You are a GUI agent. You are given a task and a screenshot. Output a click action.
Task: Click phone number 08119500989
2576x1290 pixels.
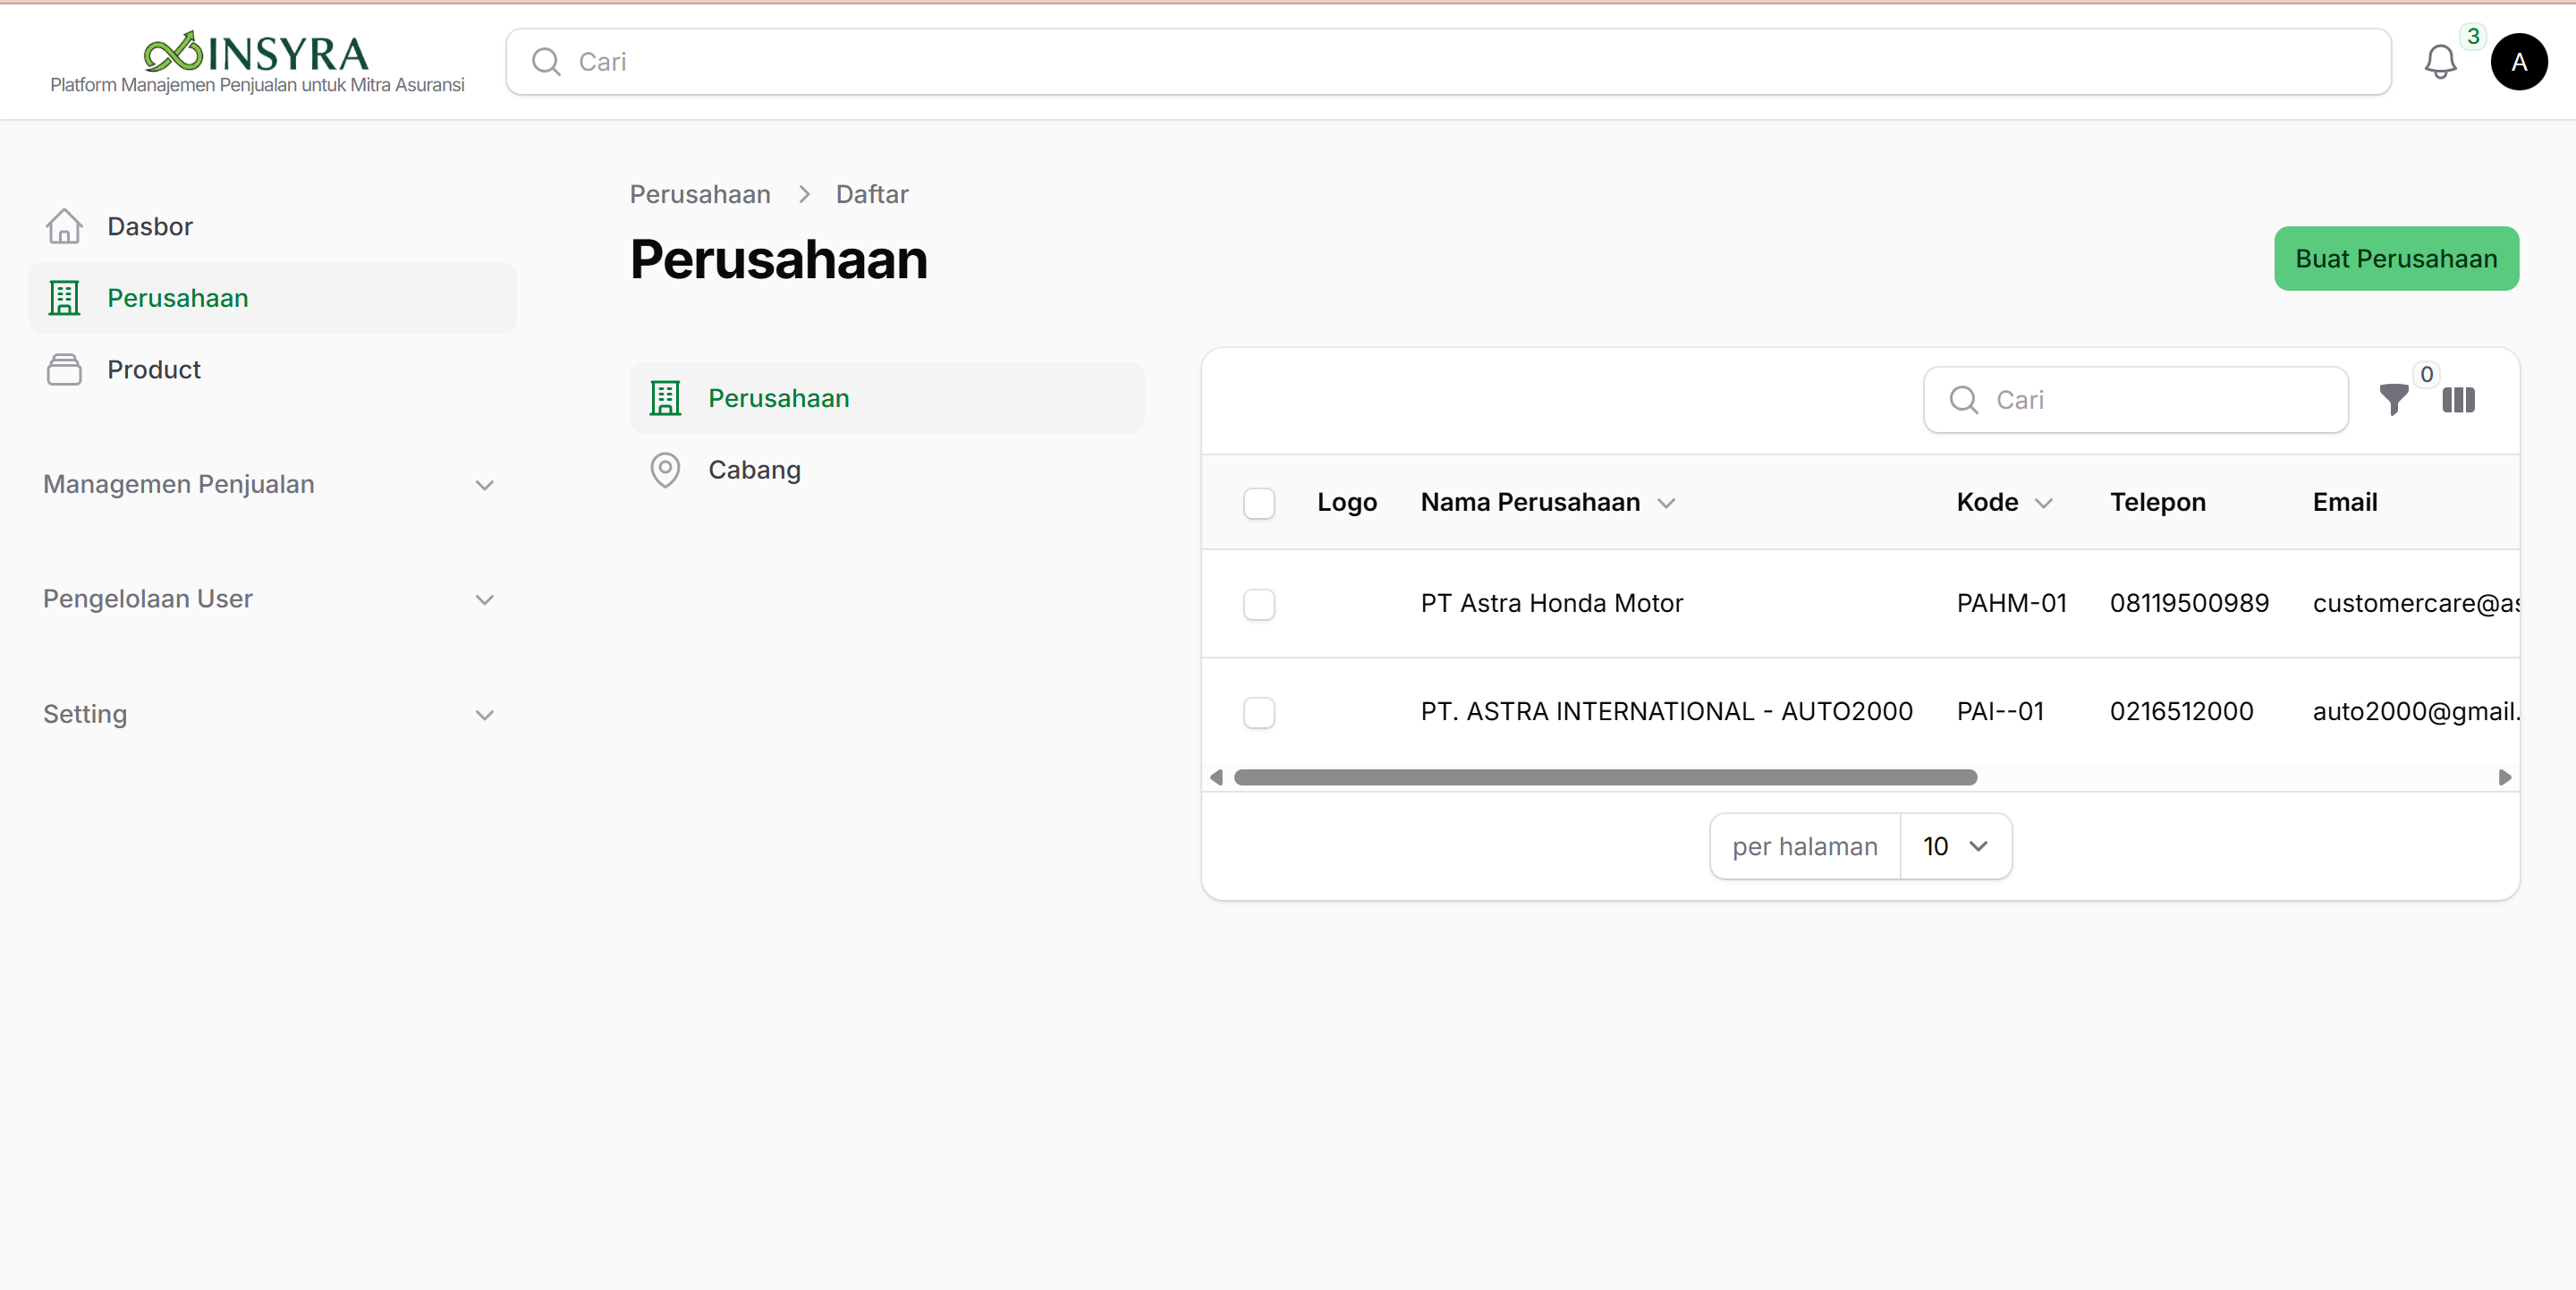(2189, 603)
